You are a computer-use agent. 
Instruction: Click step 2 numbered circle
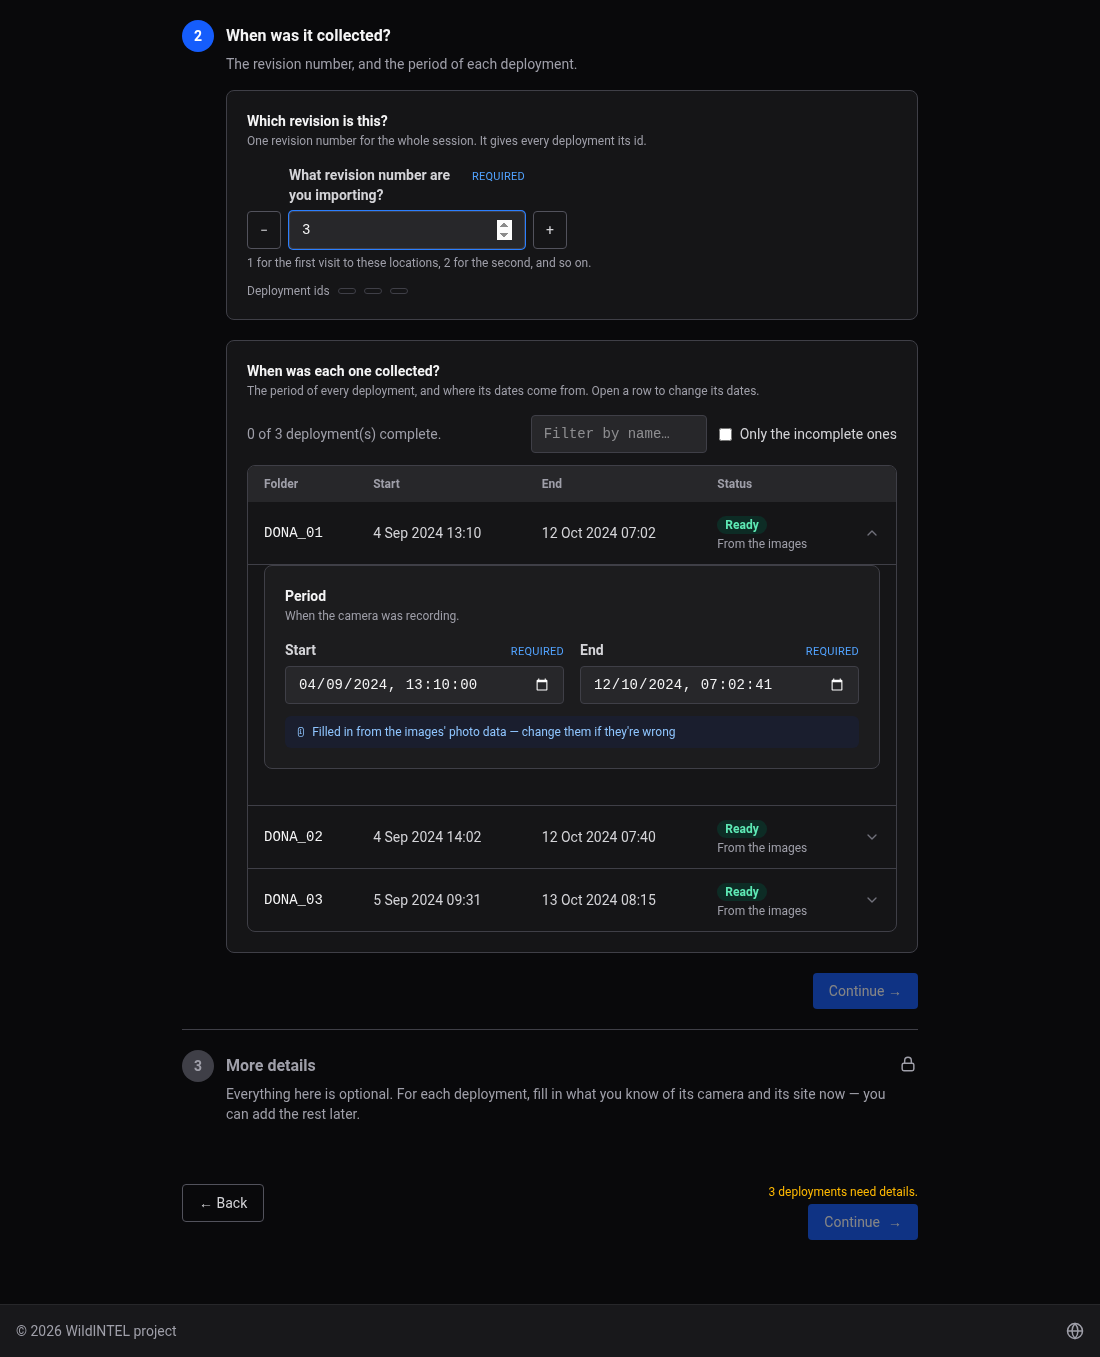[x=198, y=36]
